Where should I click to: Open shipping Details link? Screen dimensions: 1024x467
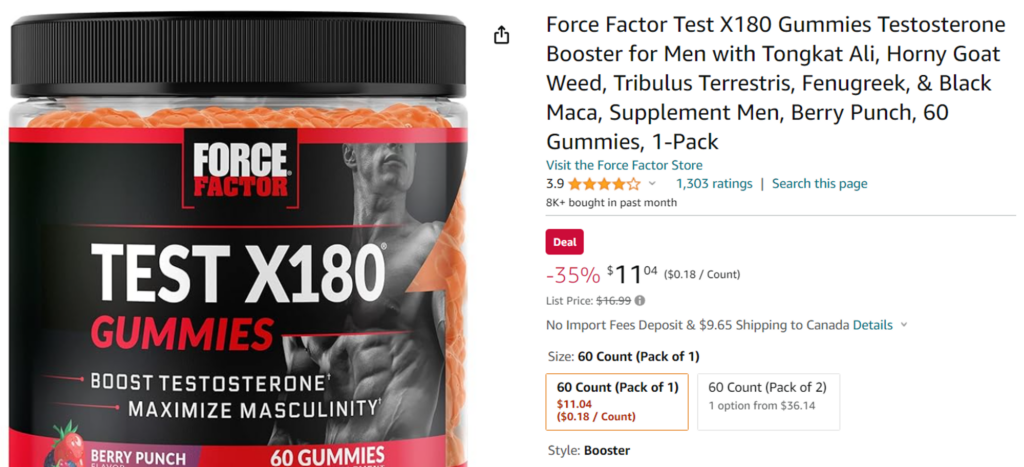point(872,325)
